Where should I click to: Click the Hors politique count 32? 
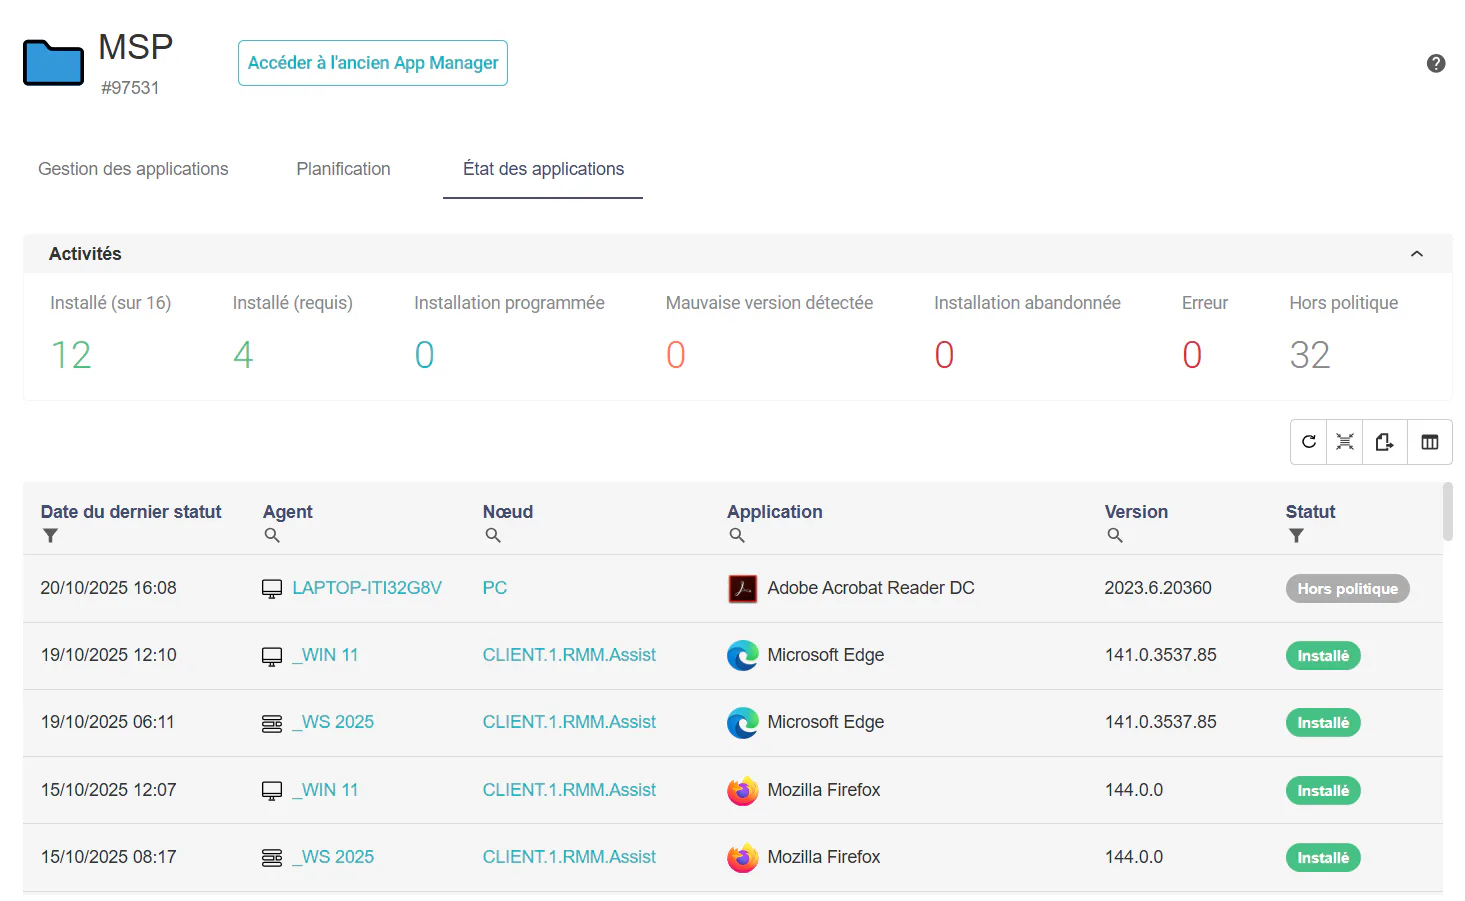1310,355
